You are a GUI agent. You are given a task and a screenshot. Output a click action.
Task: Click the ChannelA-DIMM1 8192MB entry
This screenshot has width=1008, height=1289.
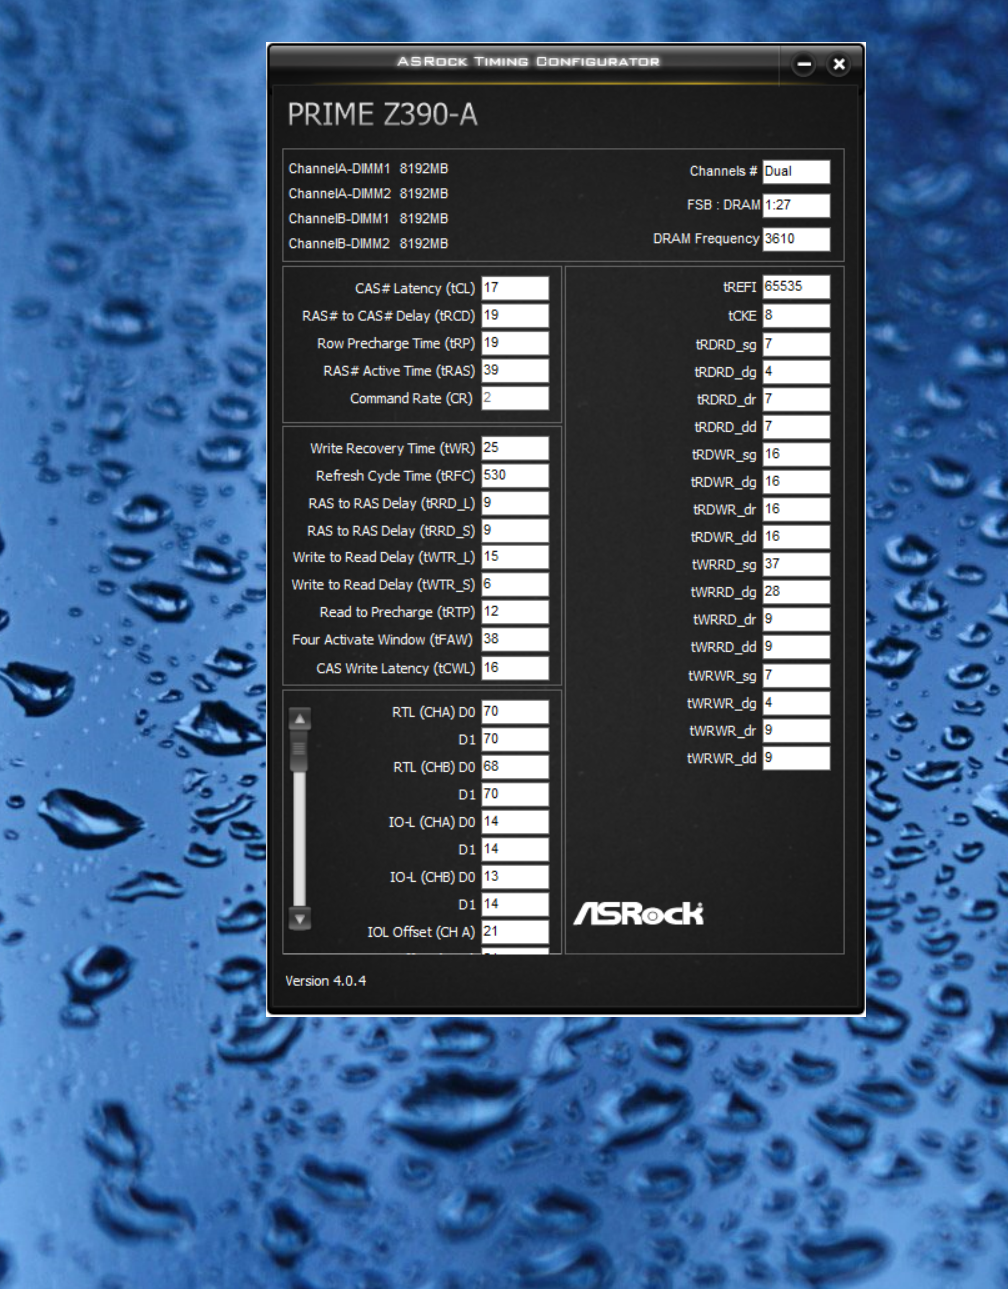point(368,169)
